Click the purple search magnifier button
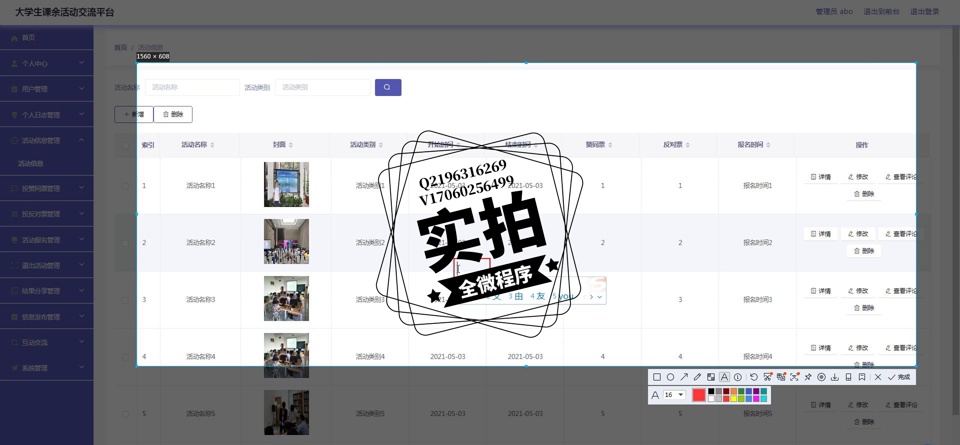Viewport: 960px width, 445px height. pyautogui.click(x=388, y=88)
